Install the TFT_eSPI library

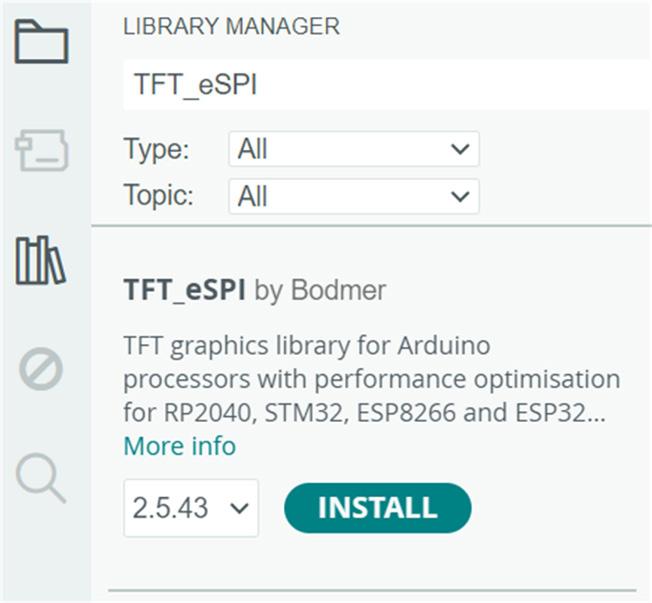[x=377, y=508]
